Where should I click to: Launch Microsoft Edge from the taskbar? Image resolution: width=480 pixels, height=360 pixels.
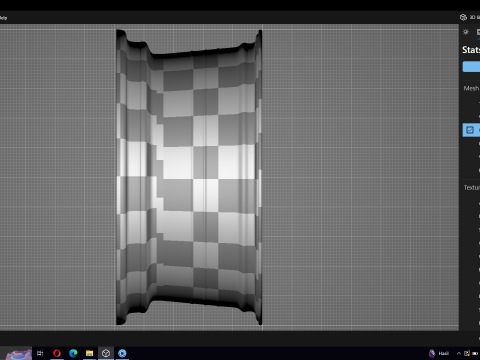(x=73, y=353)
